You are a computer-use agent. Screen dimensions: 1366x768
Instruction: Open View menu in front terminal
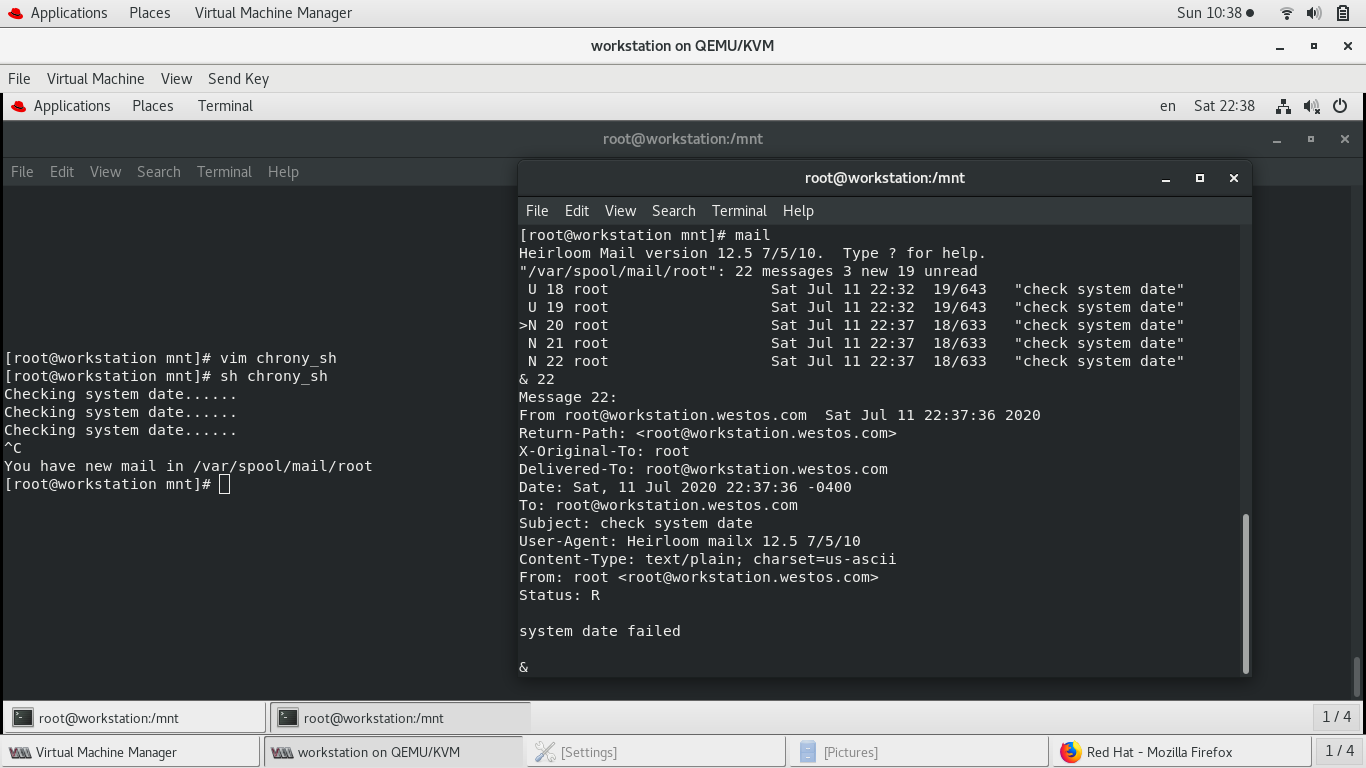(620, 211)
